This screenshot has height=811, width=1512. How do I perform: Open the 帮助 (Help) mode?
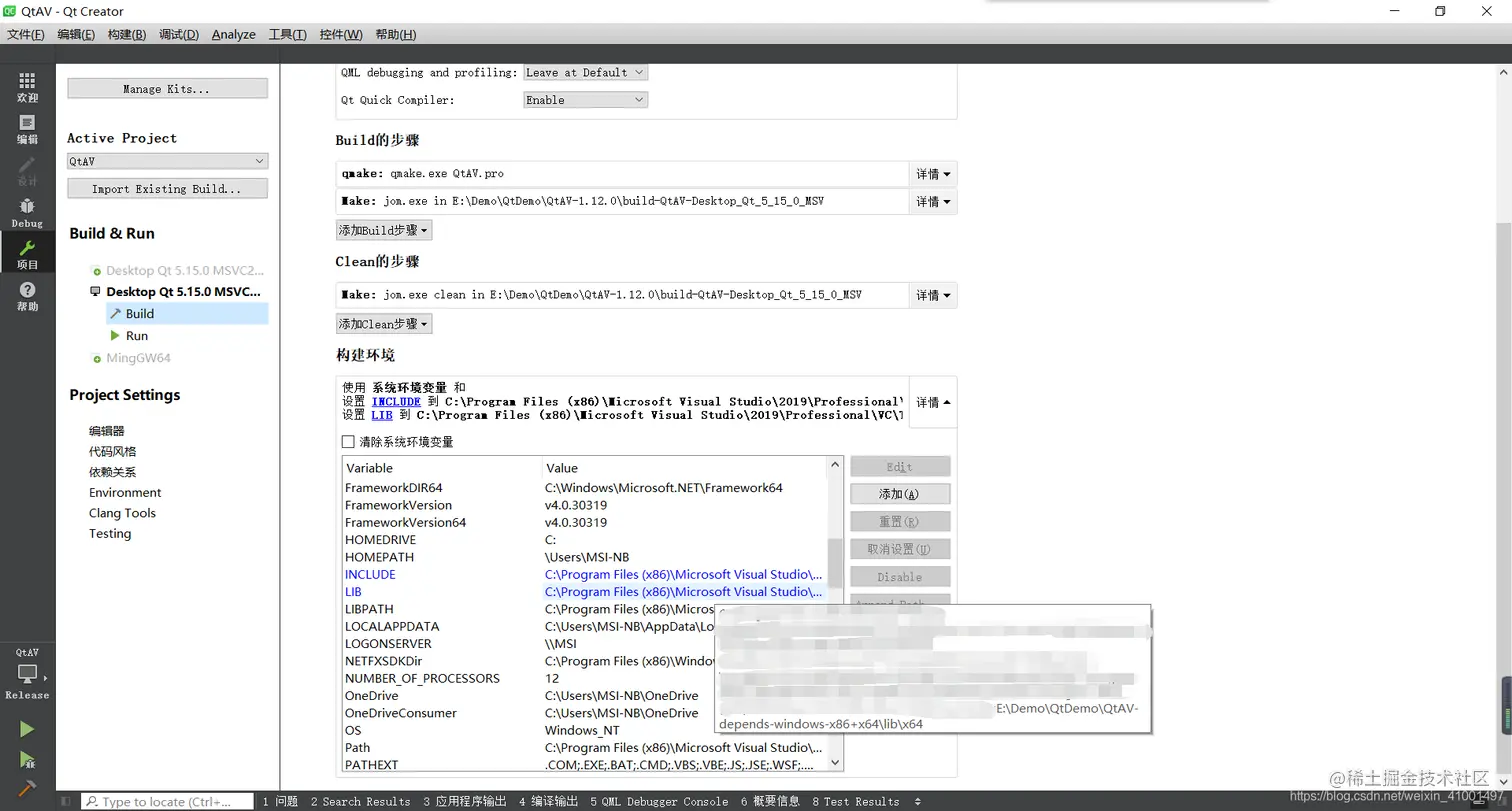[x=27, y=297]
